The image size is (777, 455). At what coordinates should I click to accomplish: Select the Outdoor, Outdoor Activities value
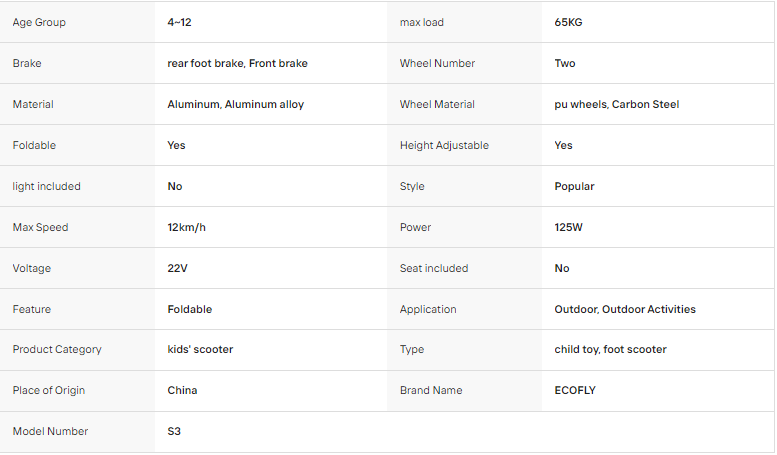click(625, 309)
